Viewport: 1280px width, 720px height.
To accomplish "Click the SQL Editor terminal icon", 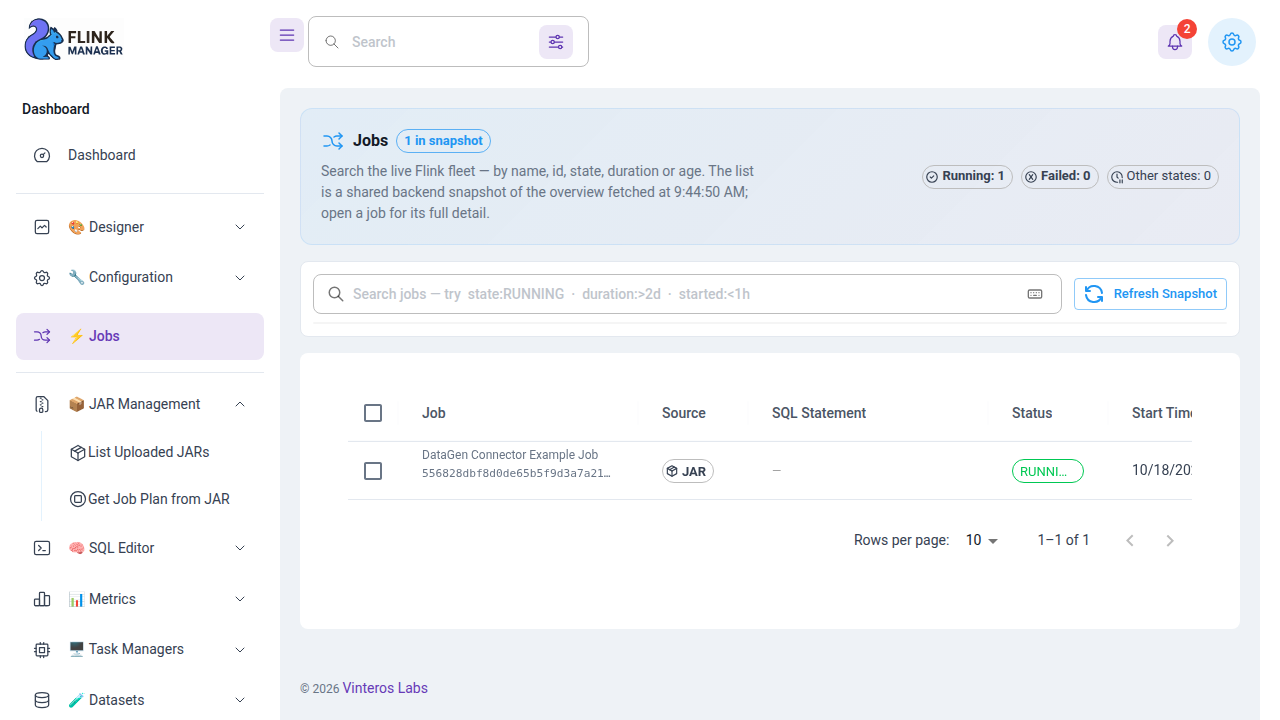I will point(42,548).
